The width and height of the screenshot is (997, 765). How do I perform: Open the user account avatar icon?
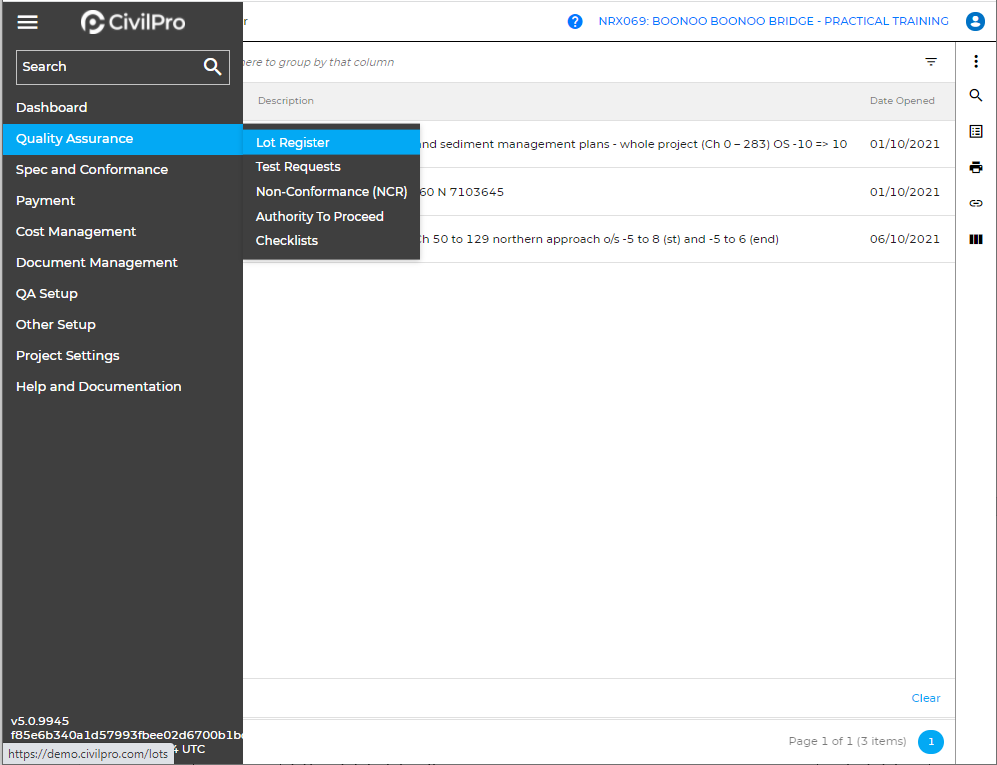click(x=975, y=21)
